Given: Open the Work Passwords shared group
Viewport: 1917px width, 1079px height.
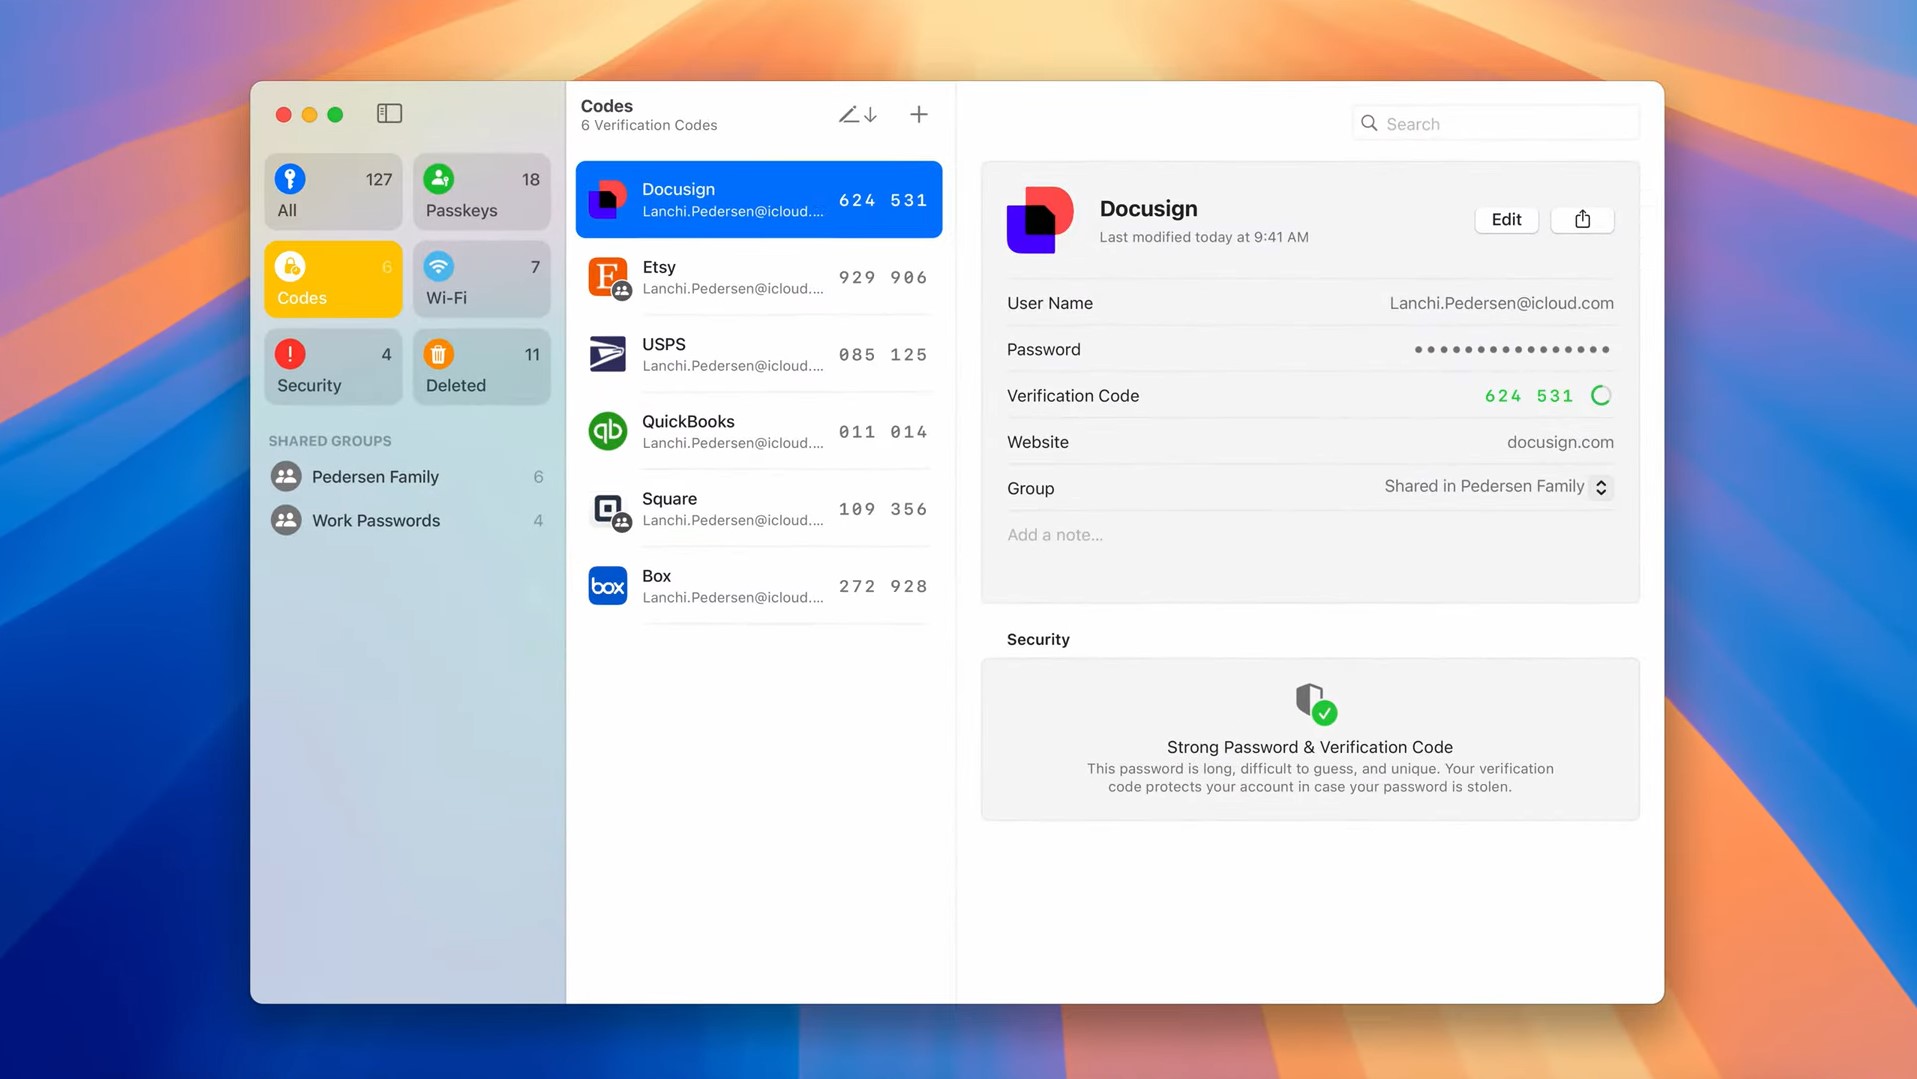Looking at the screenshot, I should click(x=375, y=519).
